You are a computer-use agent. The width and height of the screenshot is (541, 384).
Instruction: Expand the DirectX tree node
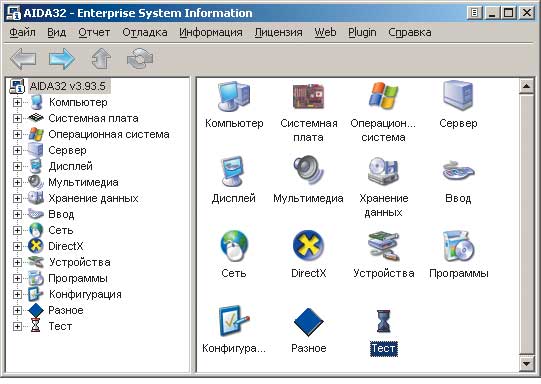point(17,246)
